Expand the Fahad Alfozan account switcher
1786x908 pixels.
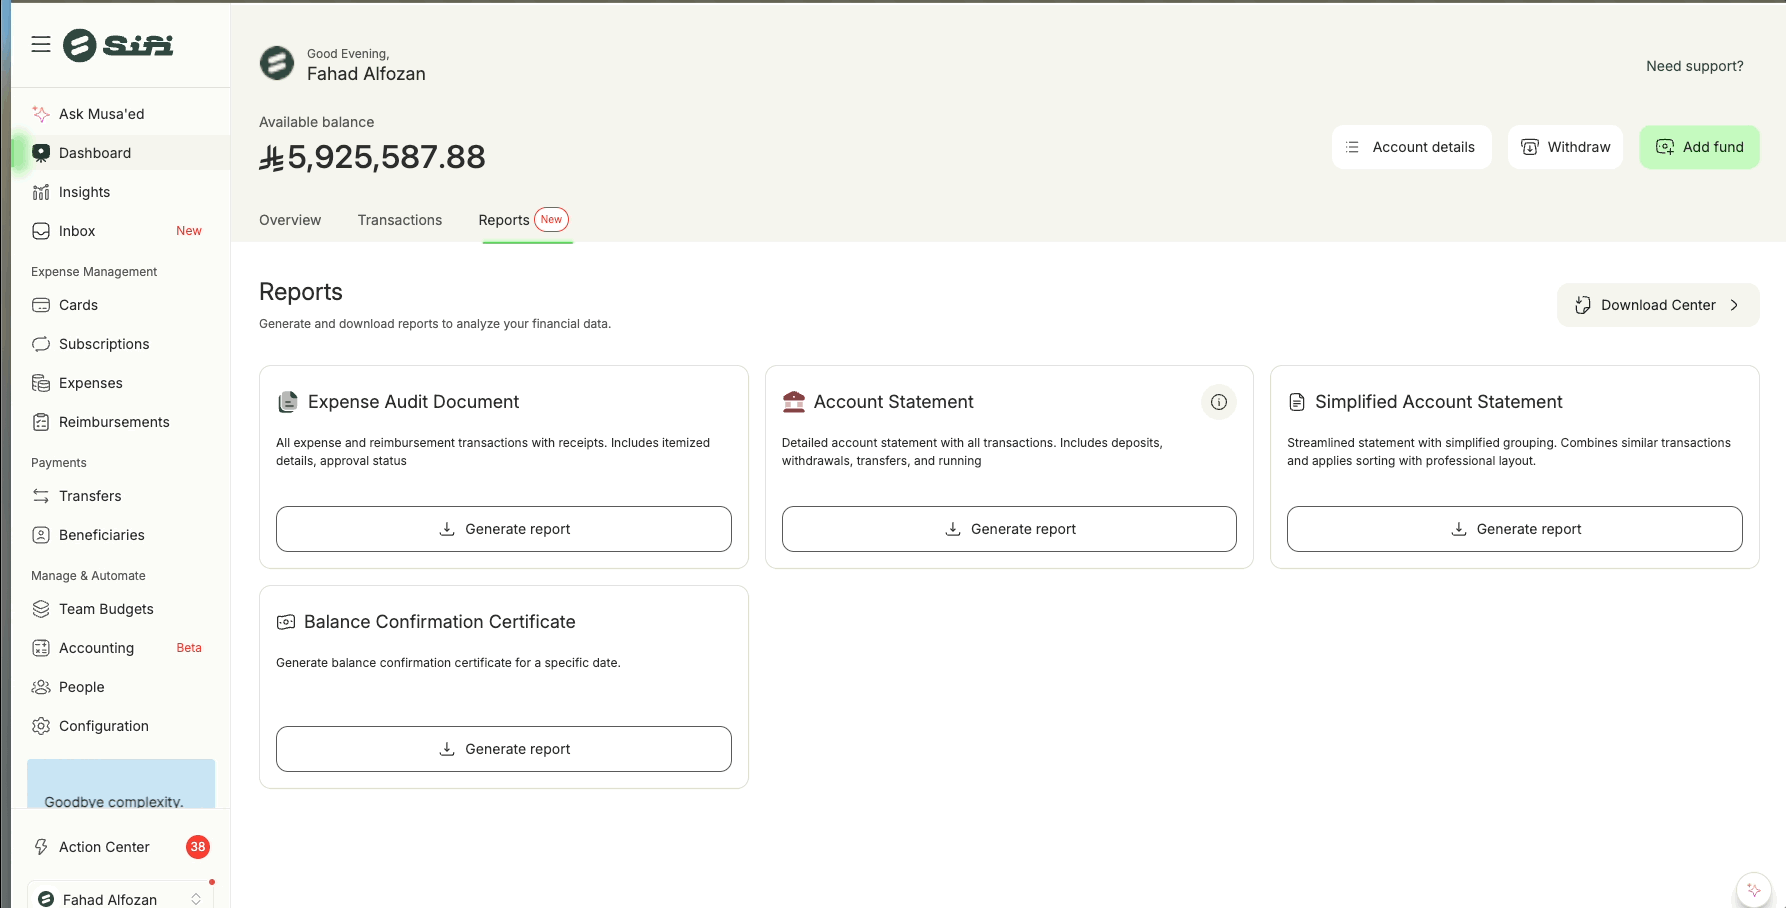click(196, 899)
